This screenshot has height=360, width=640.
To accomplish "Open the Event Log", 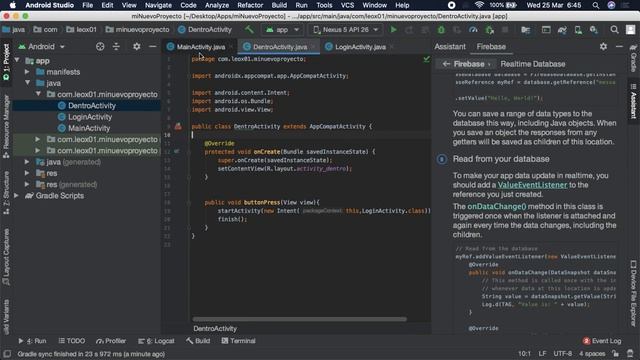I will click(602, 341).
